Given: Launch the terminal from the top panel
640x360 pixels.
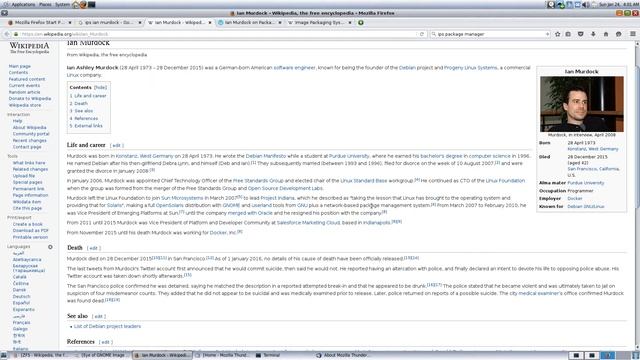Looking at the screenshot, I should (91, 4).
